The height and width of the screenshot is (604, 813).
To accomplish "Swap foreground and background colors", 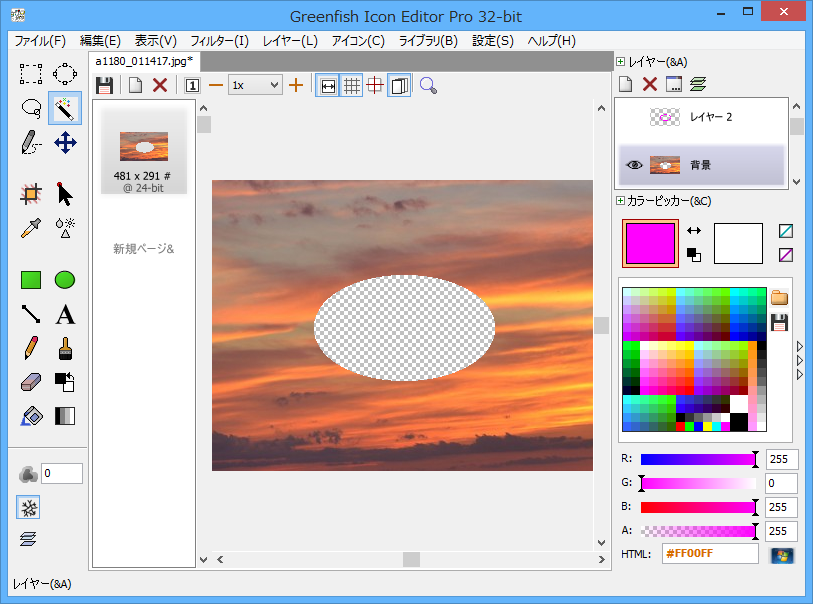I will 693,231.
